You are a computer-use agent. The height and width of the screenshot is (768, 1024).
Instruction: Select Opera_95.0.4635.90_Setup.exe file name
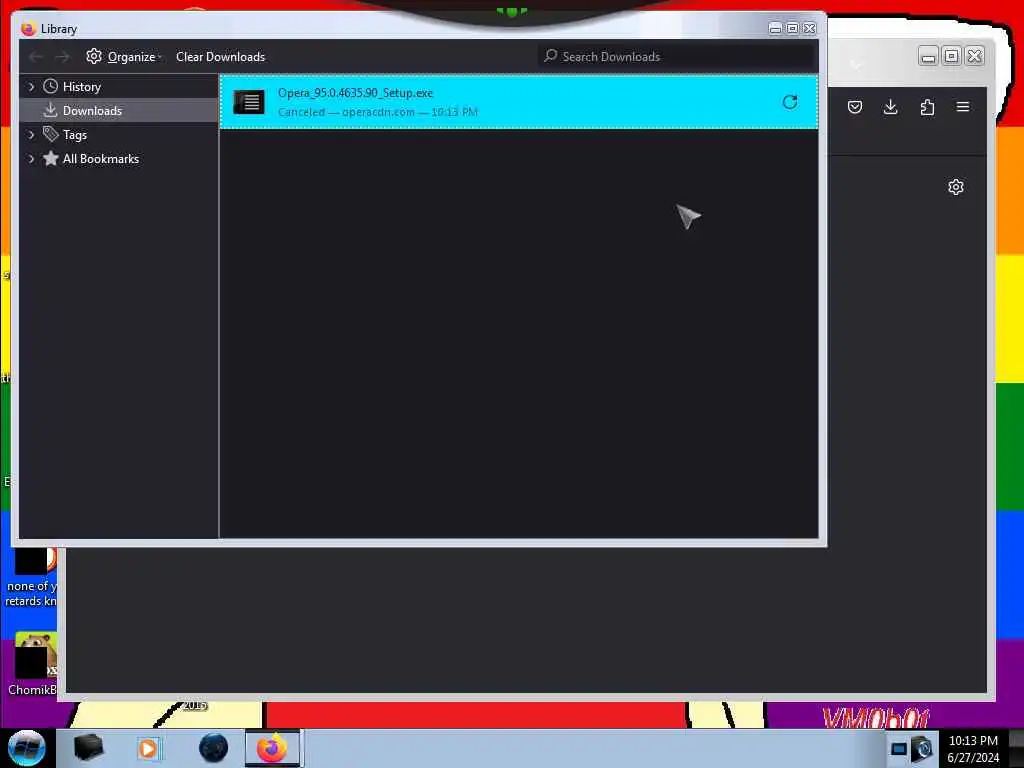355,93
